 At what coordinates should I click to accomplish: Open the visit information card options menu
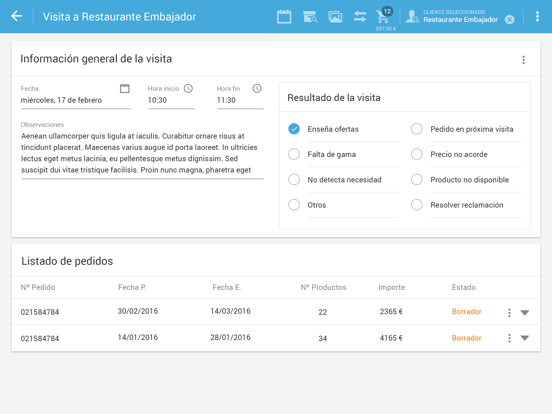(523, 60)
